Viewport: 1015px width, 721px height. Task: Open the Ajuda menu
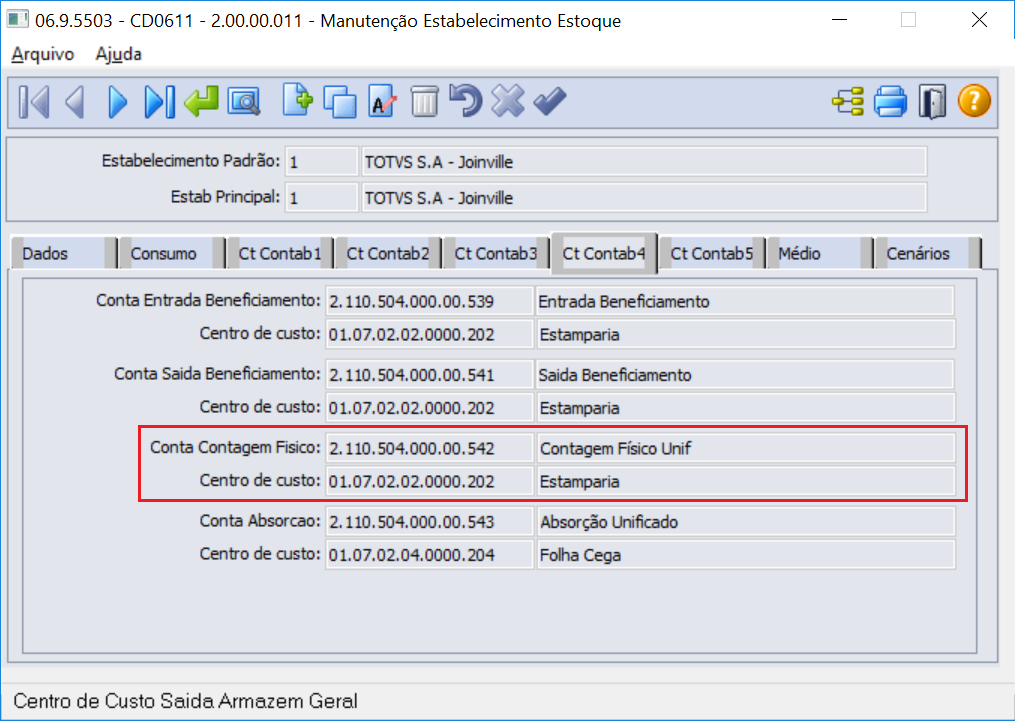[118, 54]
